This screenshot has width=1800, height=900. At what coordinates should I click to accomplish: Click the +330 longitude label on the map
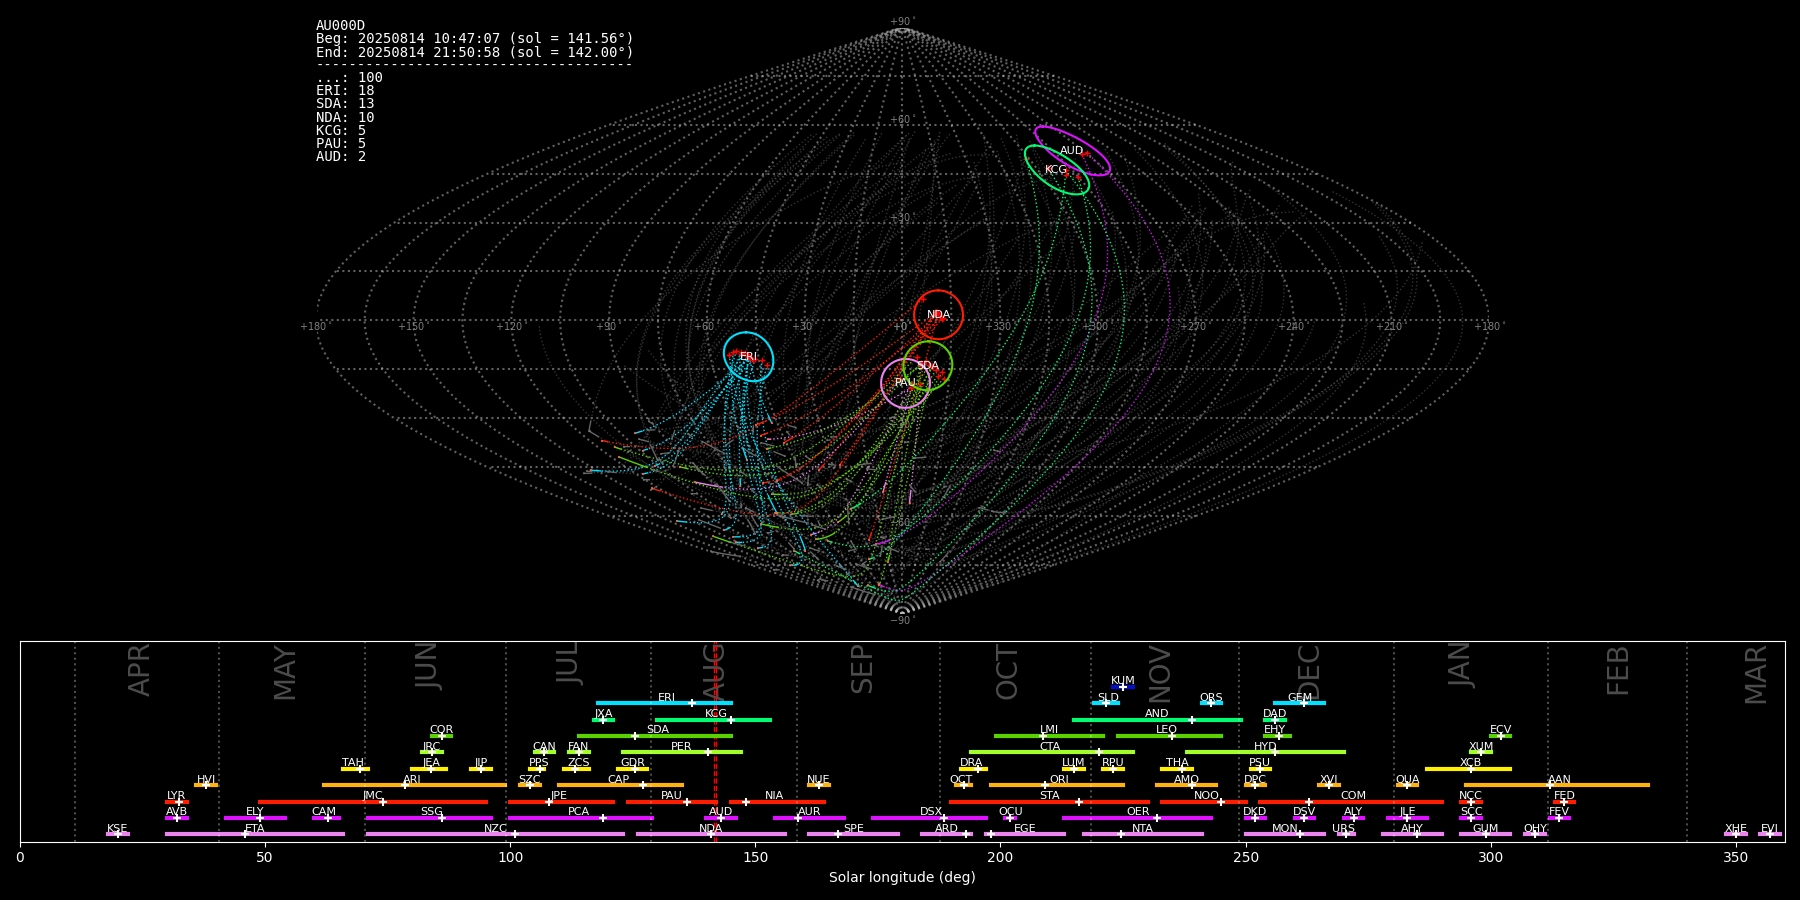click(x=998, y=327)
